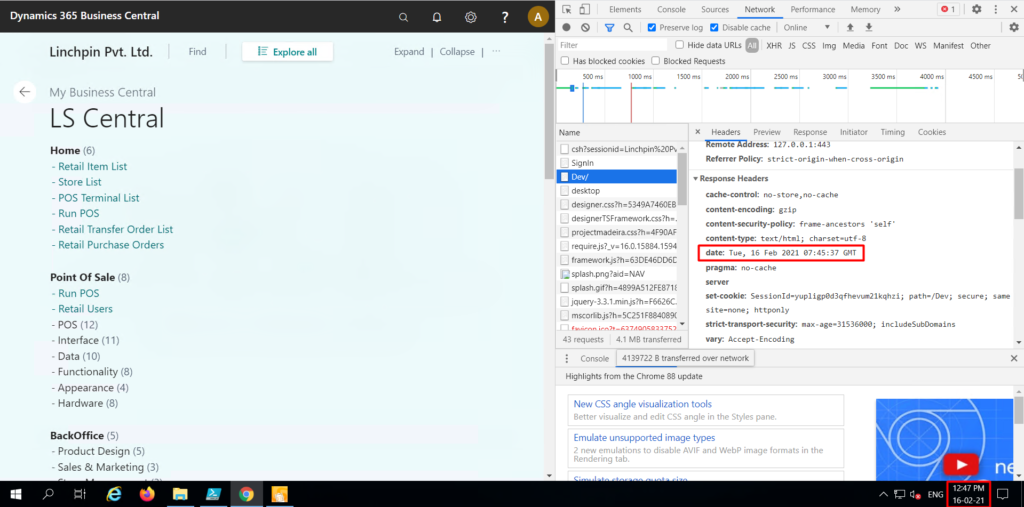Export HAR file download arrow
Viewport: 1024px width, 507px height.
point(869,27)
